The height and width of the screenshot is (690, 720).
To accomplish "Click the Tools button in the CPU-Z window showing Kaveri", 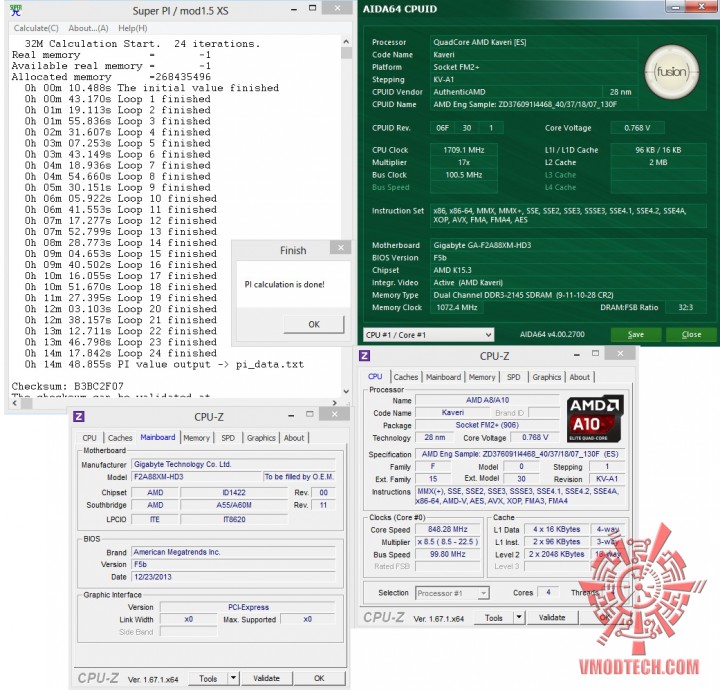I will click(494, 618).
